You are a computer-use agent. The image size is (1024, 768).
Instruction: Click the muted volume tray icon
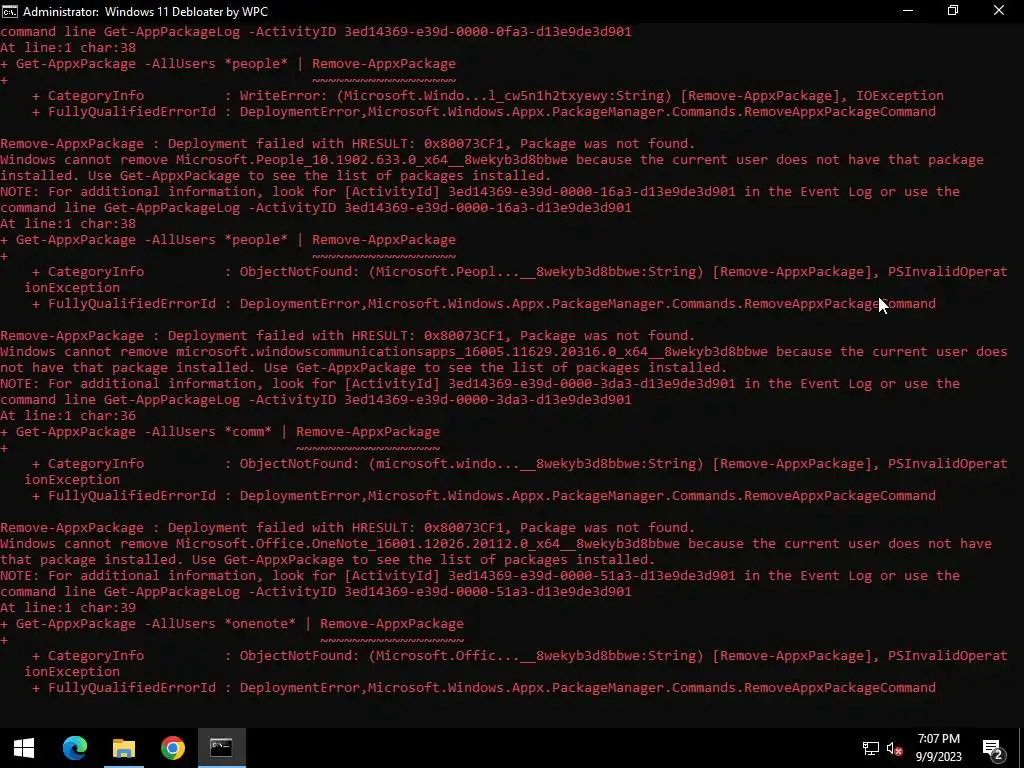point(895,748)
